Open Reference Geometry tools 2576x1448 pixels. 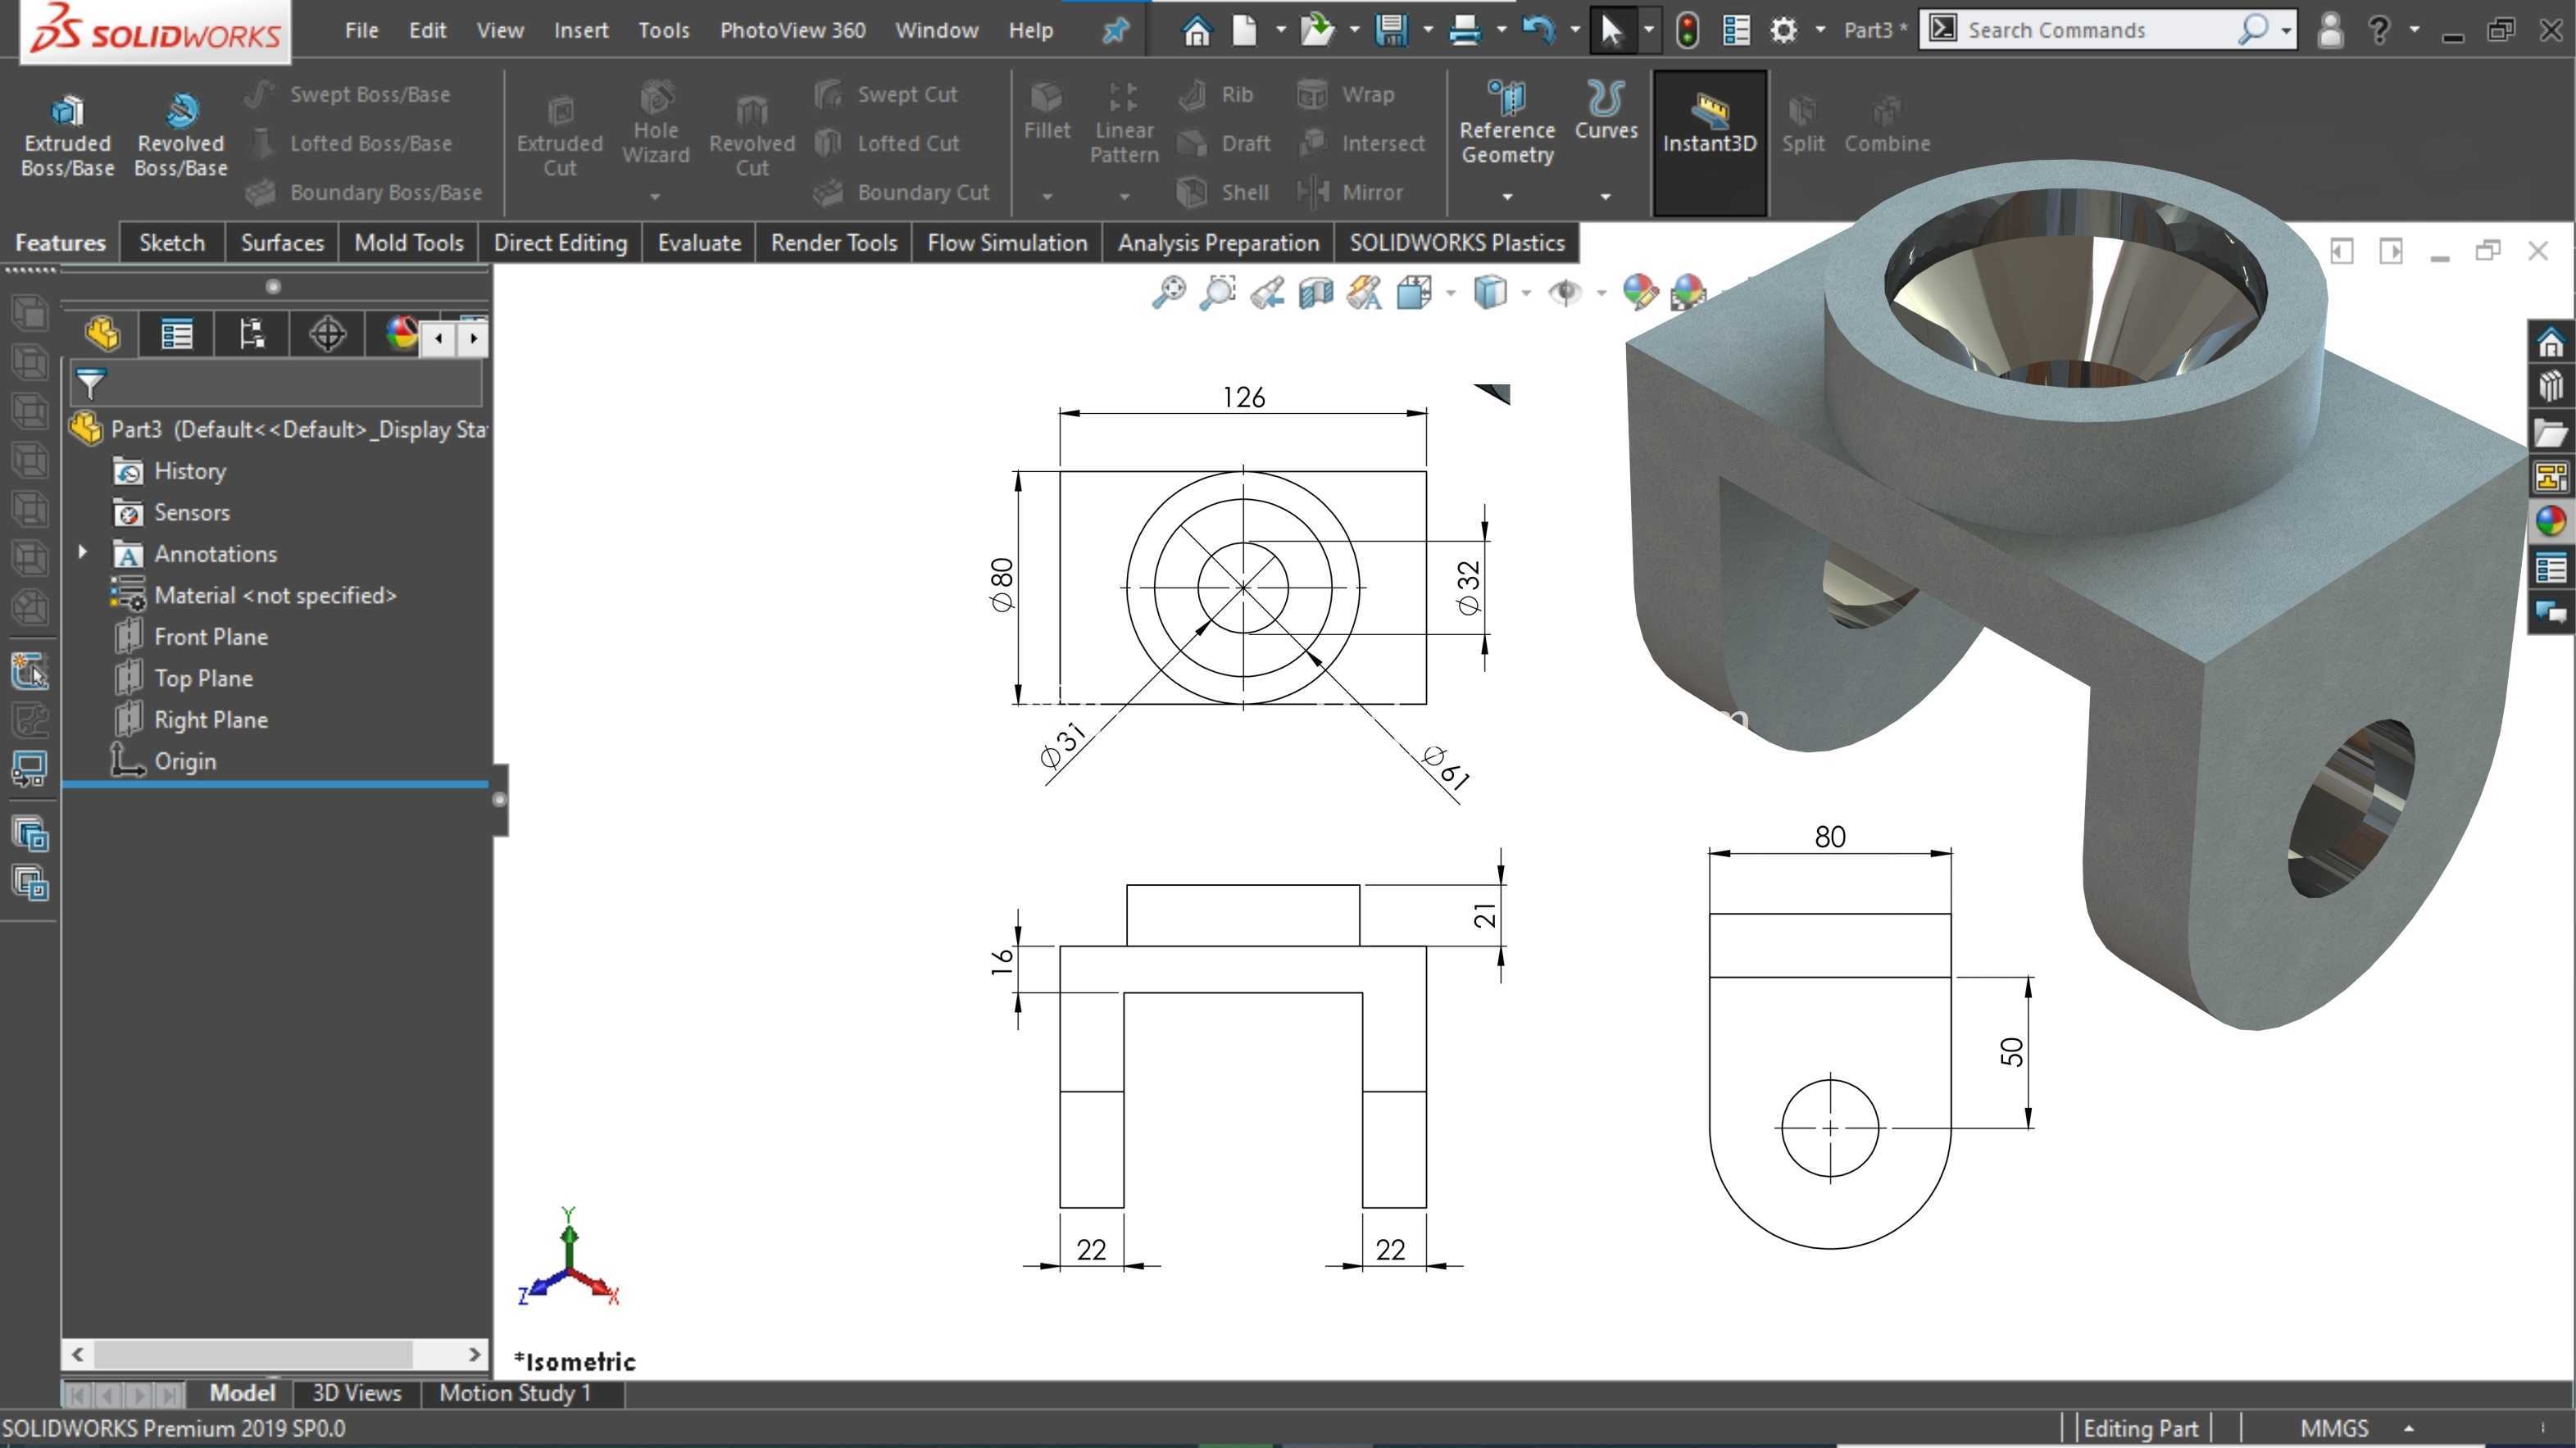[x=1507, y=124]
